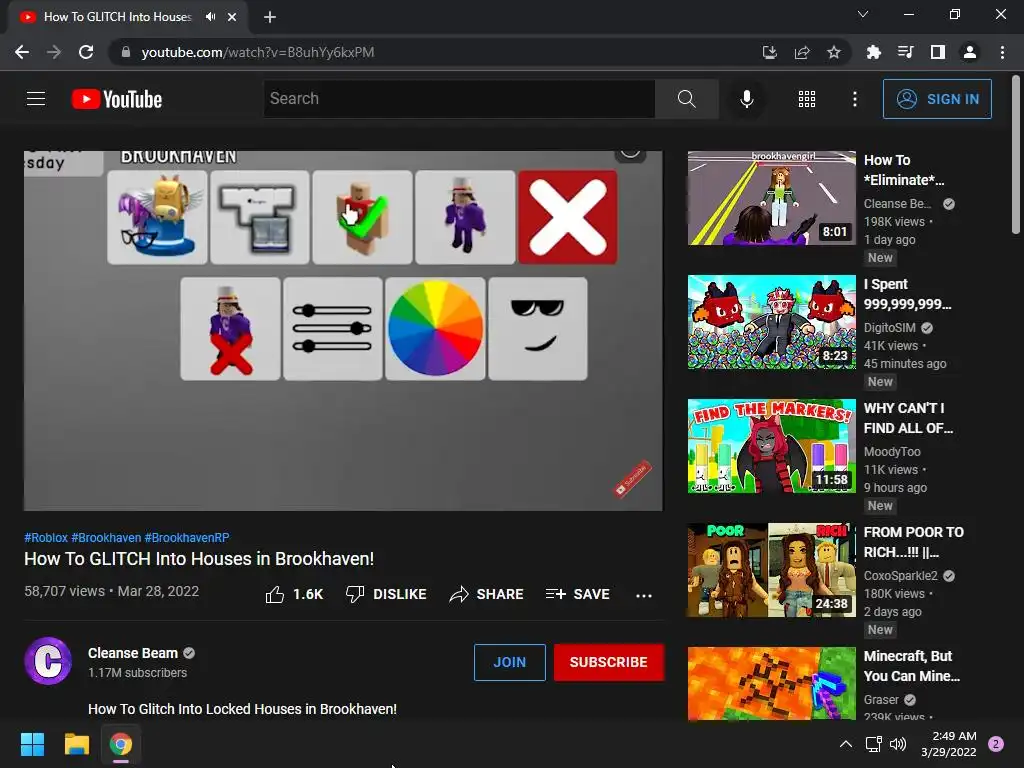This screenshot has height=768, width=1024.
Task: Go back with browser back arrow
Action: point(22,52)
